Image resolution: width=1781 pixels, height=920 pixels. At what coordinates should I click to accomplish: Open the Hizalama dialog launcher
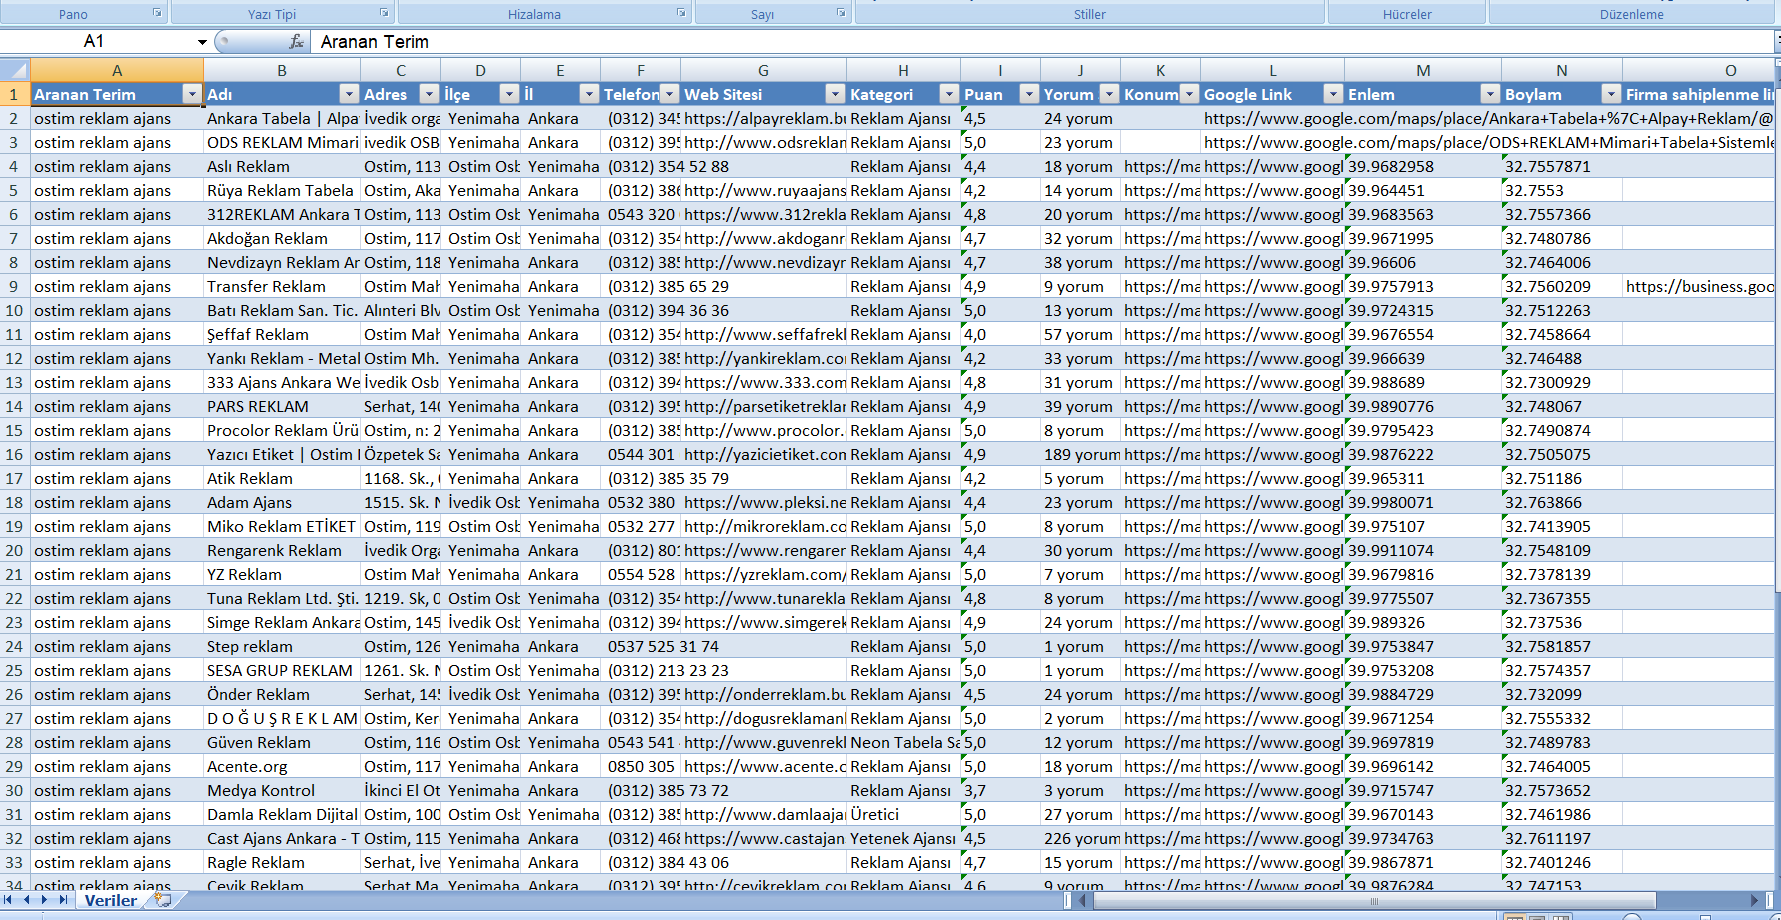(681, 13)
